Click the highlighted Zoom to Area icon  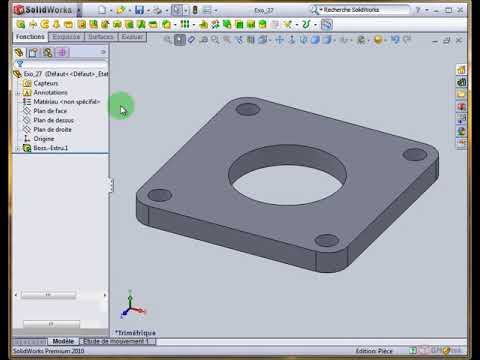pyautogui.click(x=180, y=40)
